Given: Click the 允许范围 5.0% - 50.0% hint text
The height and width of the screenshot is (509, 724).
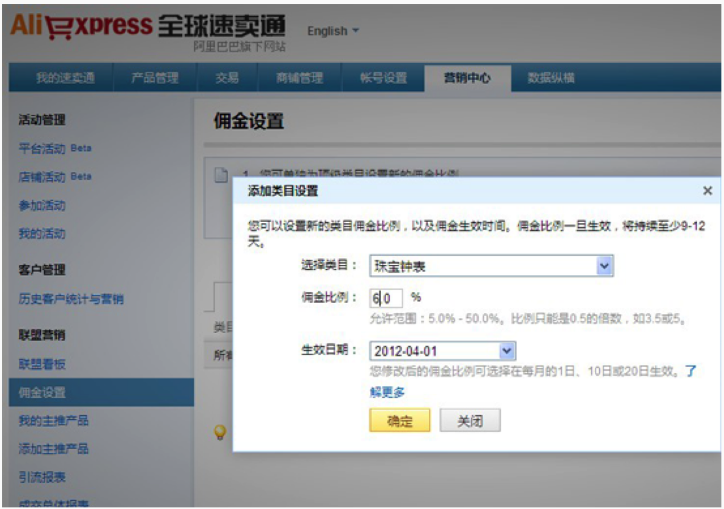Looking at the screenshot, I should pos(527,319).
